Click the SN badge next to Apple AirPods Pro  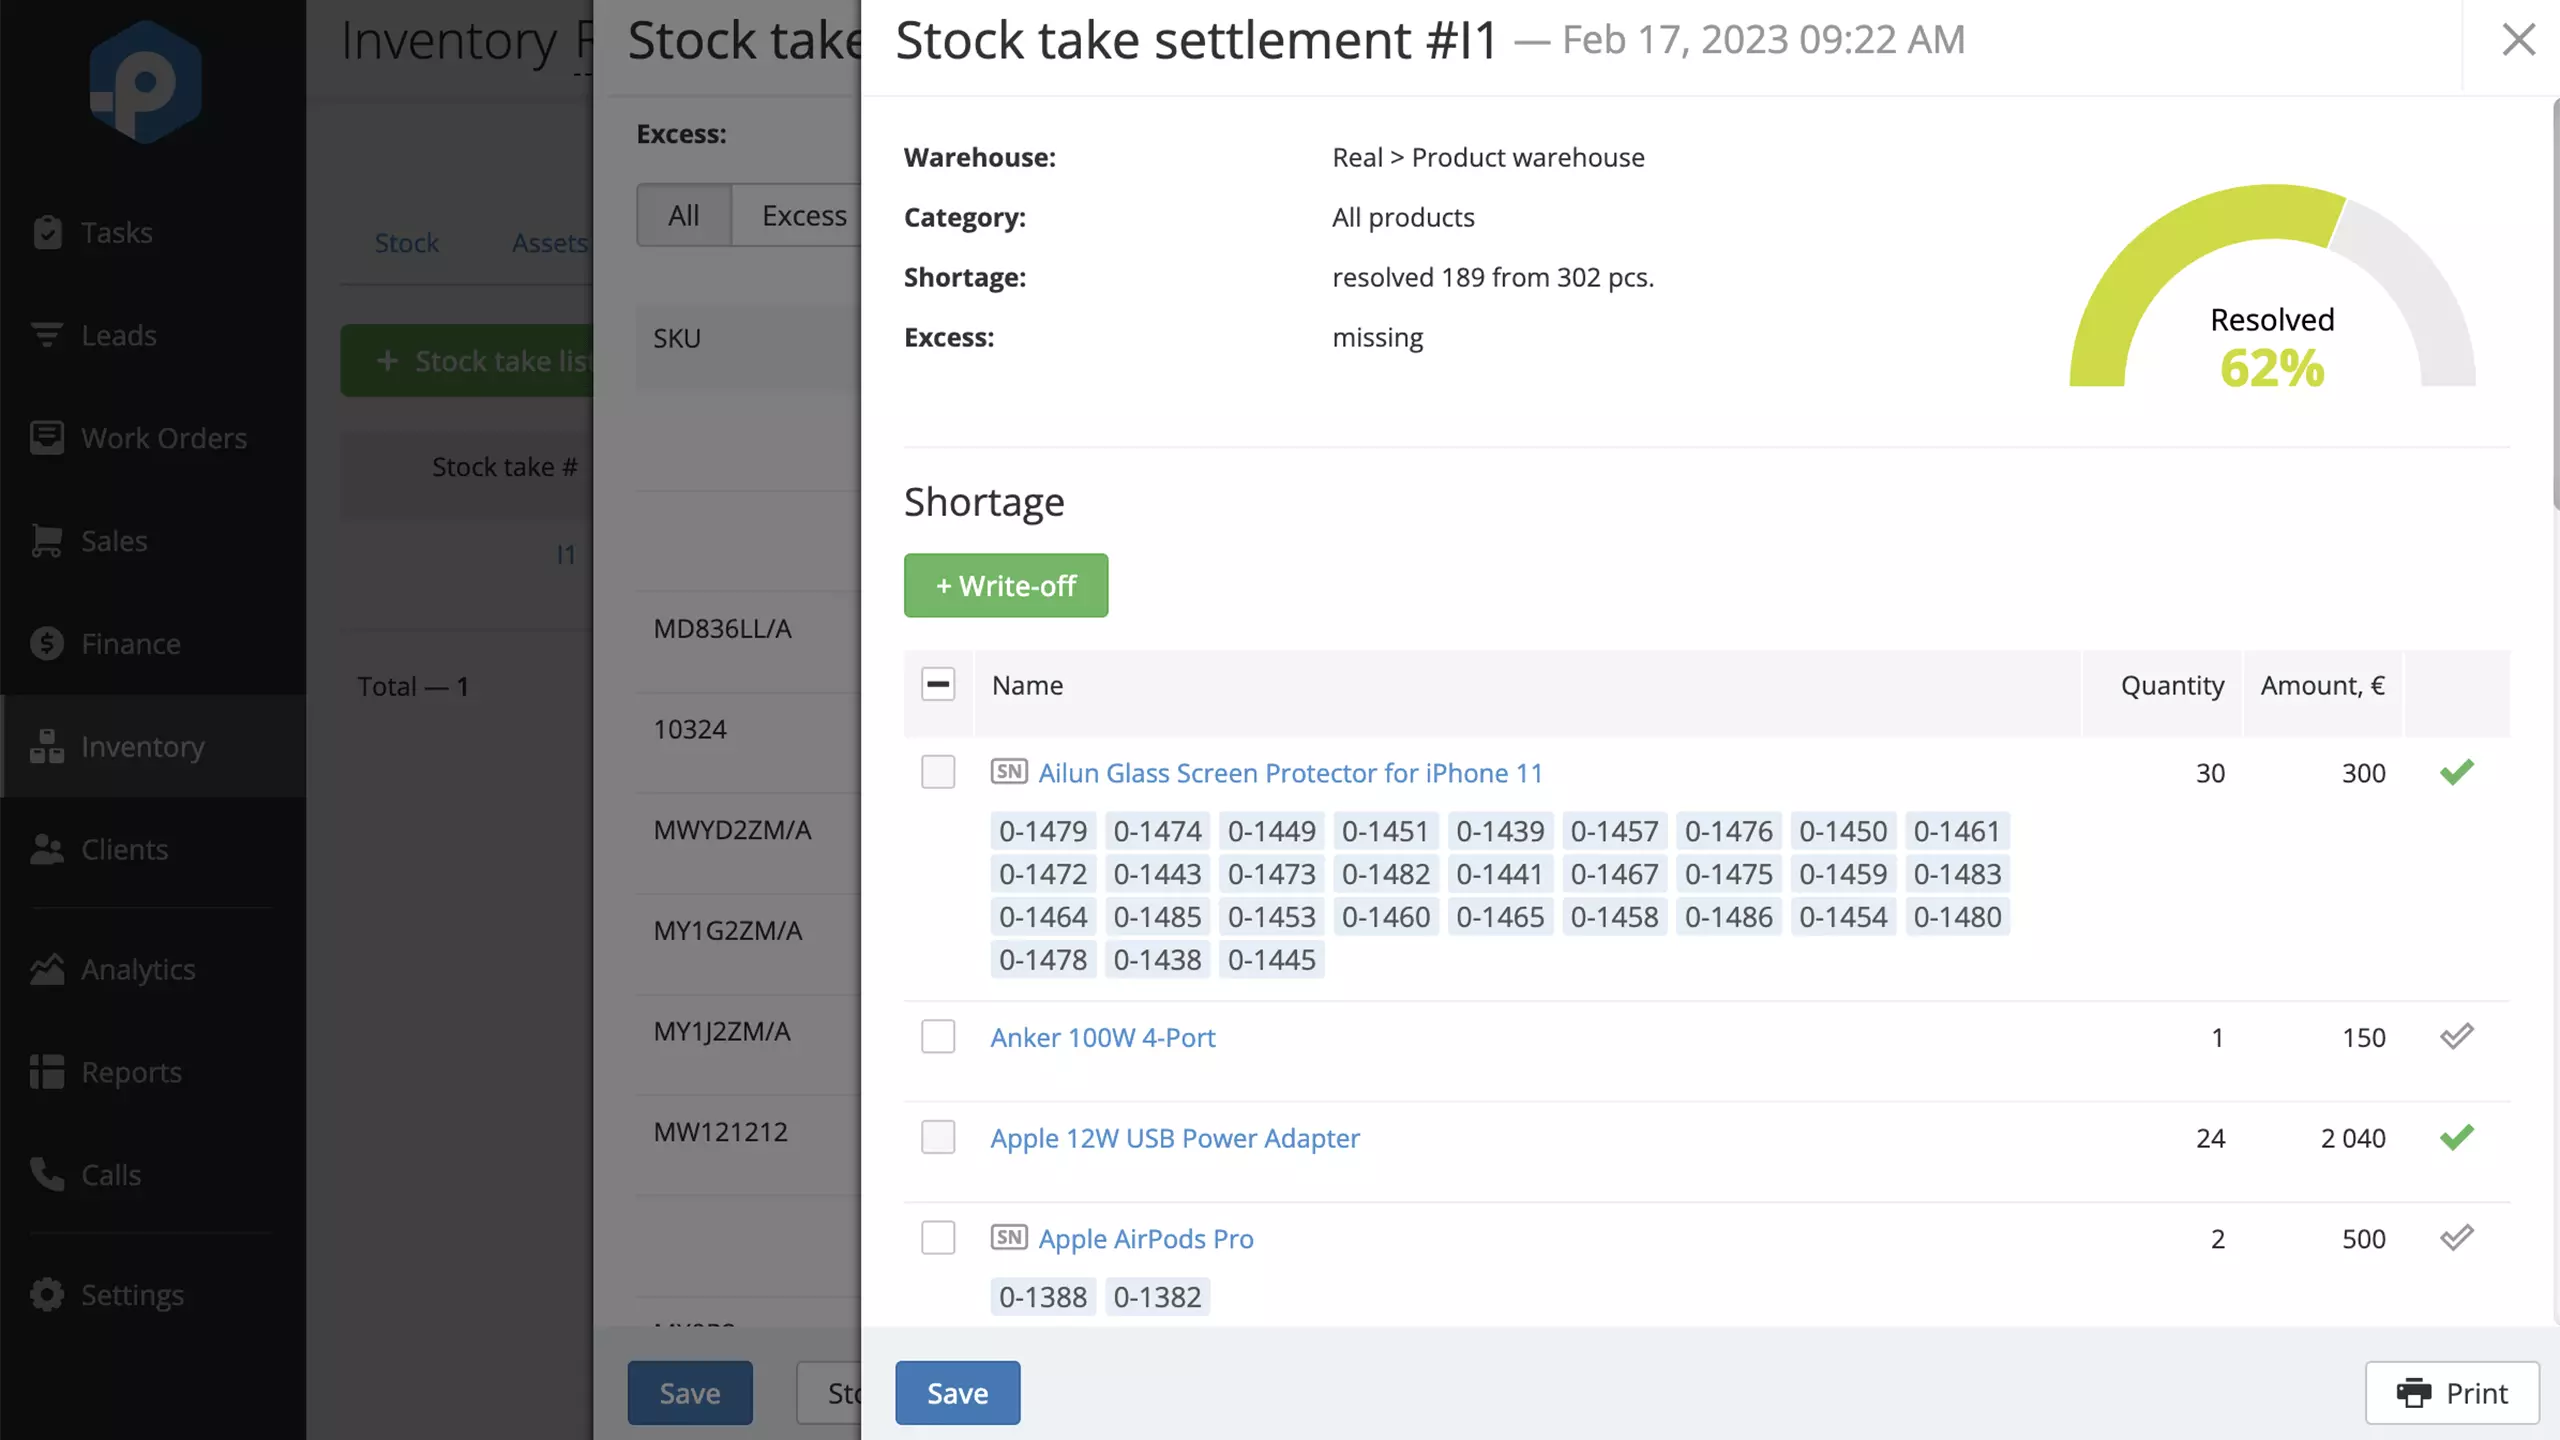[x=1009, y=1237]
